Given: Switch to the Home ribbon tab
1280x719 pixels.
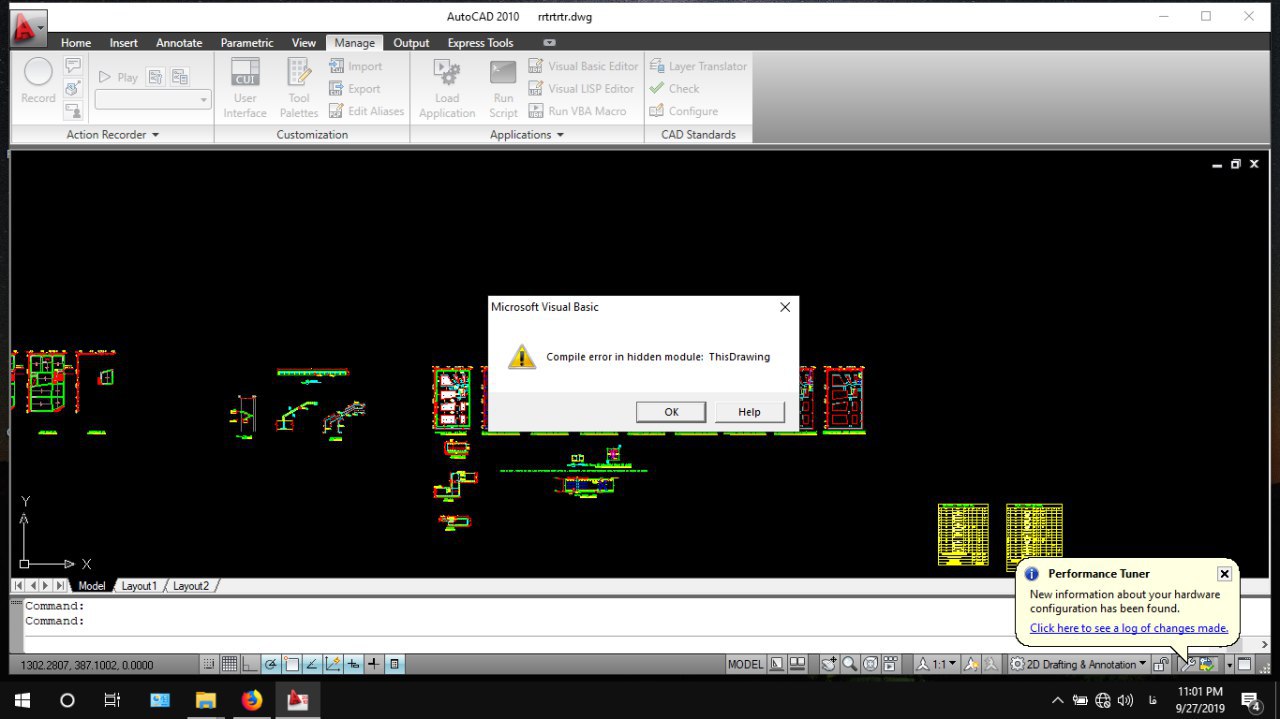Looking at the screenshot, I should pyautogui.click(x=76, y=43).
